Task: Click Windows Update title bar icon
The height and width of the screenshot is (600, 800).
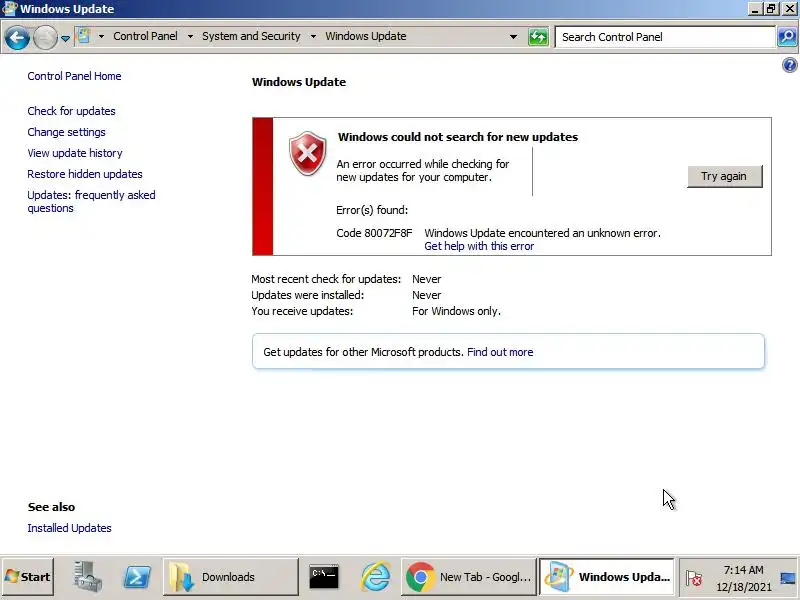Action: pos(10,9)
